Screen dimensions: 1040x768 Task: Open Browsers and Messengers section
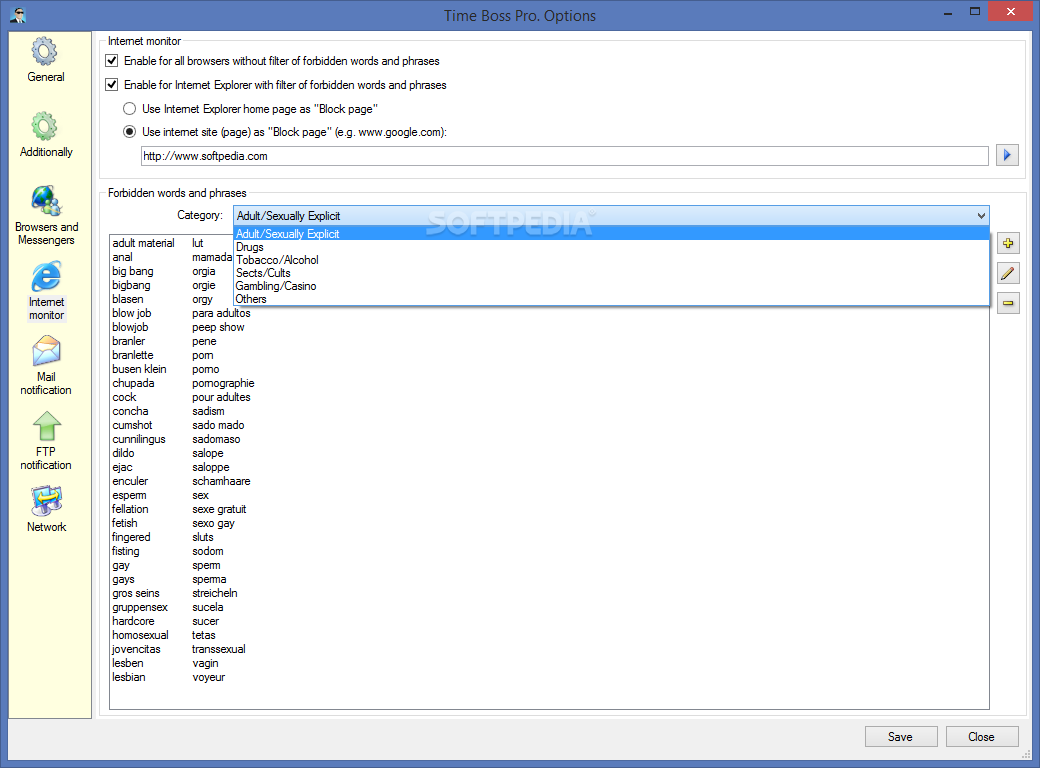tap(46, 216)
